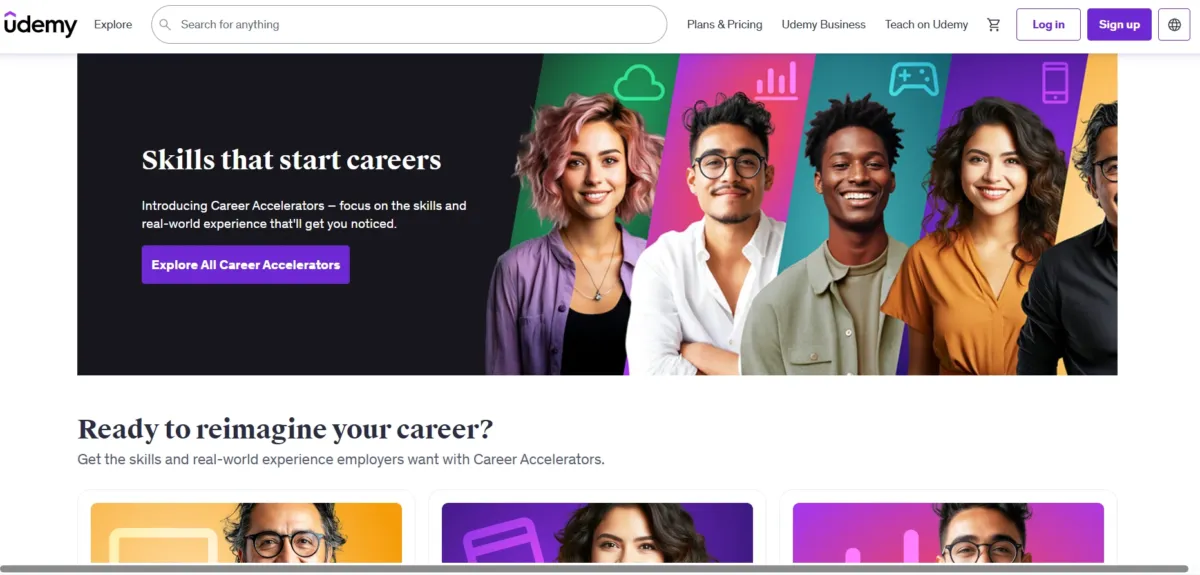Go to Udemy Business
Image resolution: width=1200 pixels, height=575 pixels.
(823, 24)
